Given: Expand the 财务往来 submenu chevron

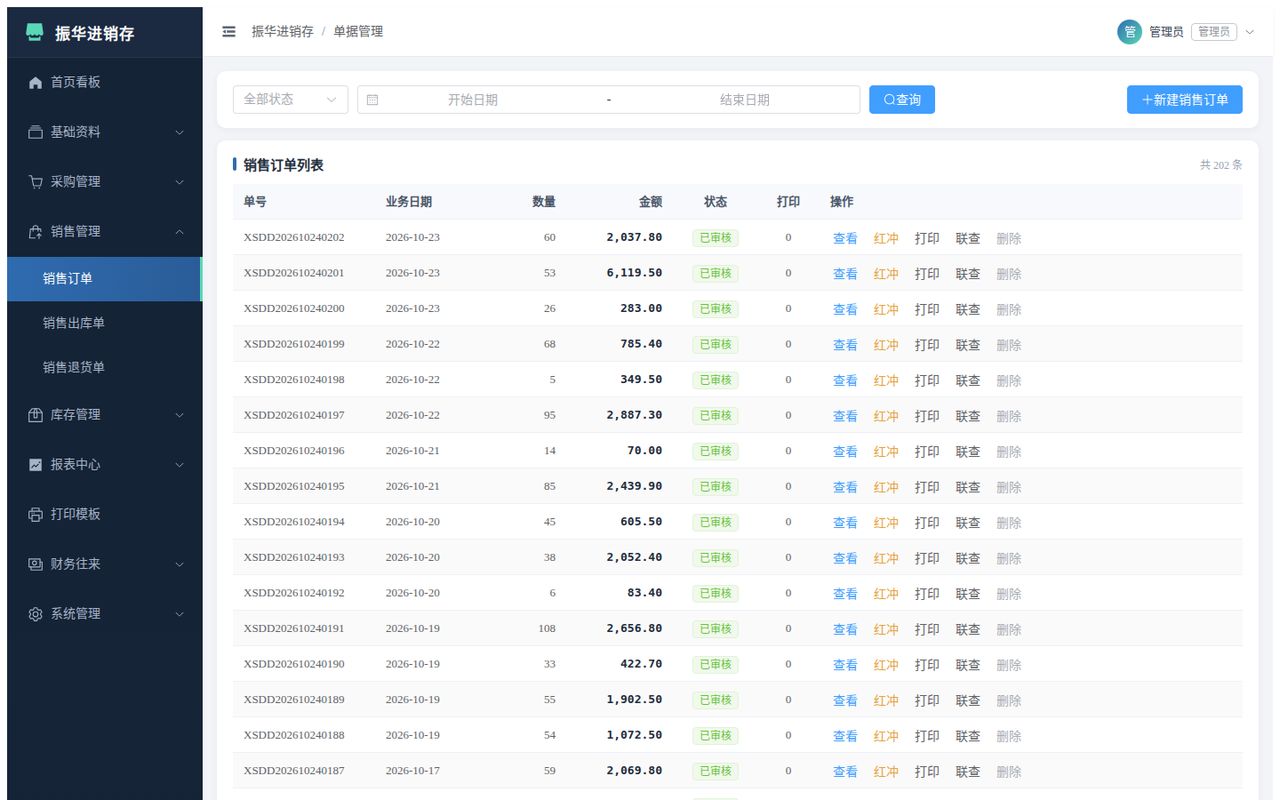Looking at the screenshot, I should pyautogui.click(x=180, y=564).
